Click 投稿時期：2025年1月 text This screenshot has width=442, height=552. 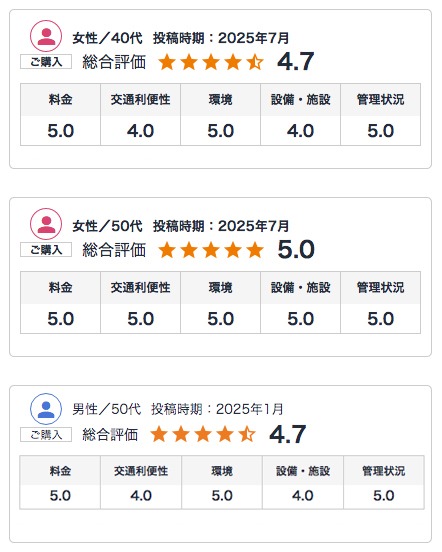tap(217, 409)
